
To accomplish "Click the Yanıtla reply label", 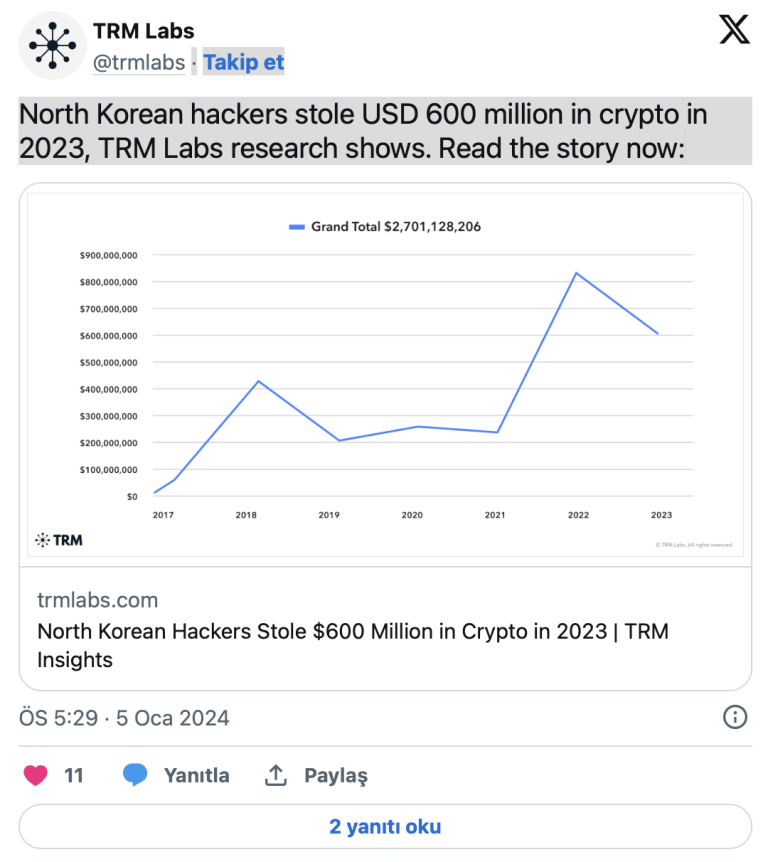I will click(196, 775).
